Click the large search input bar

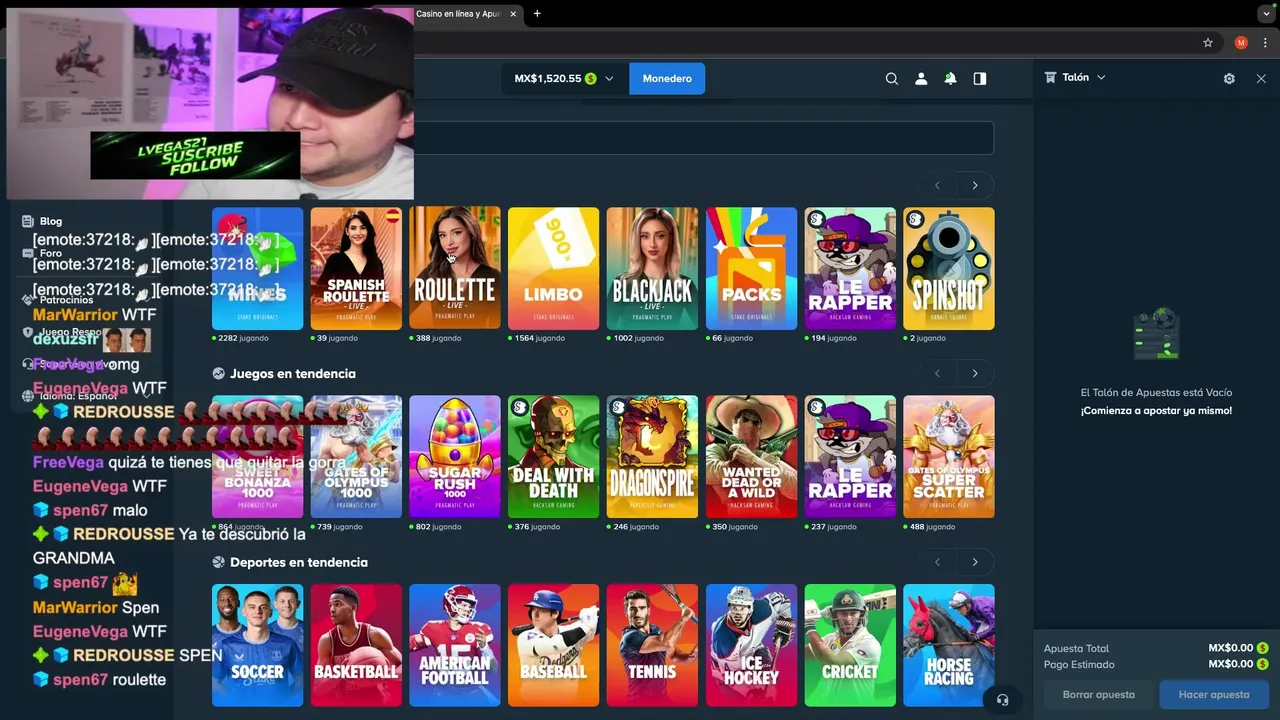pyautogui.click(x=704, y=138)
